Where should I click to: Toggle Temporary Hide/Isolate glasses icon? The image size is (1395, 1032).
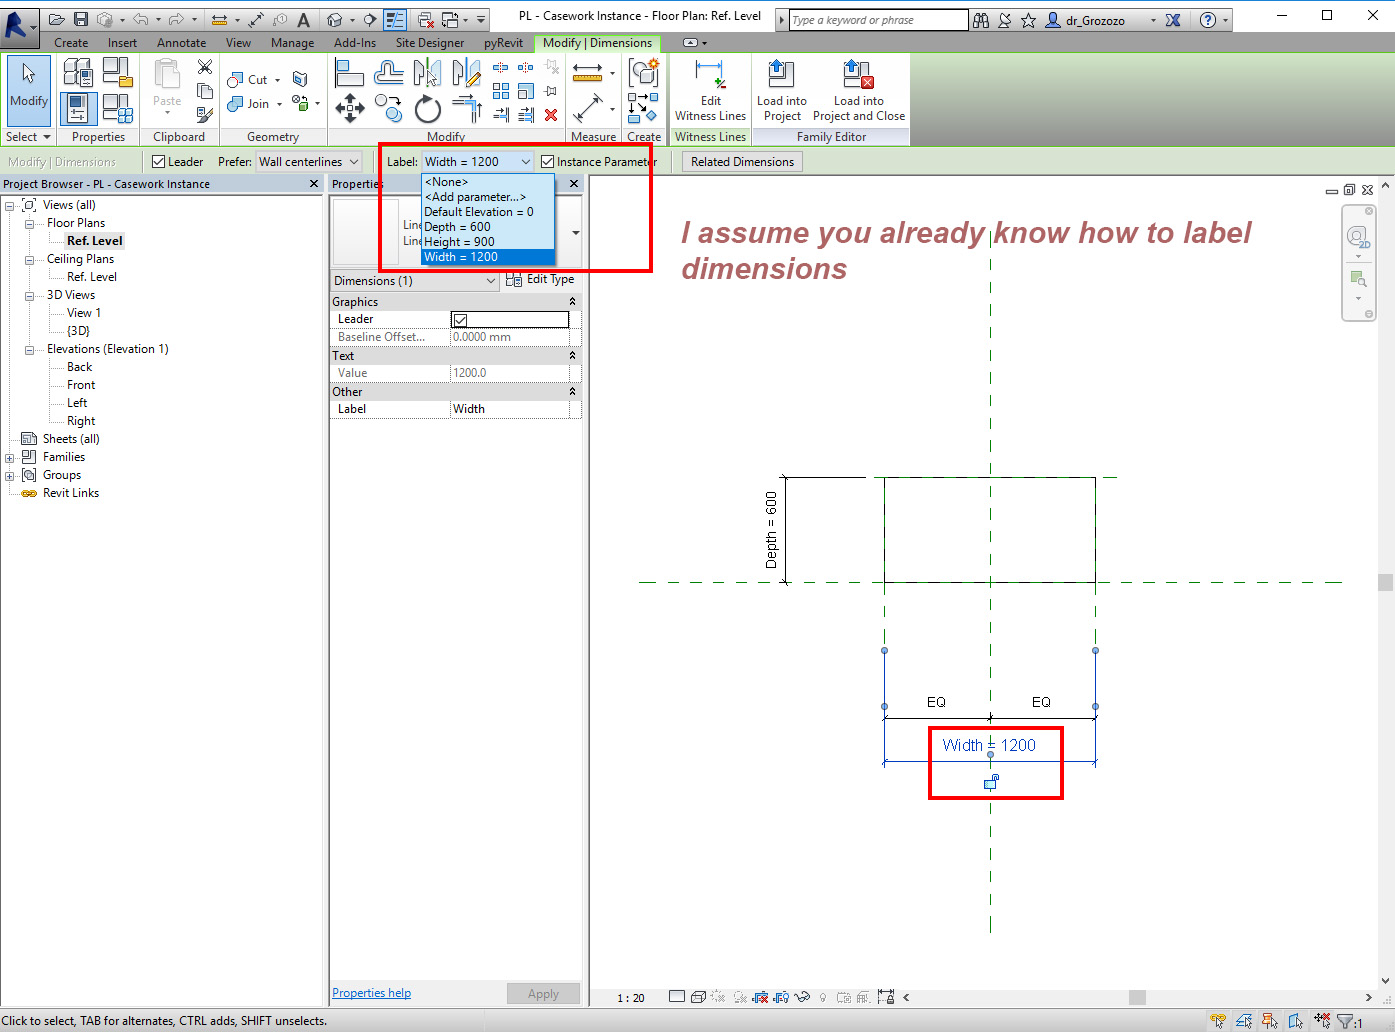tap(802, 997)
